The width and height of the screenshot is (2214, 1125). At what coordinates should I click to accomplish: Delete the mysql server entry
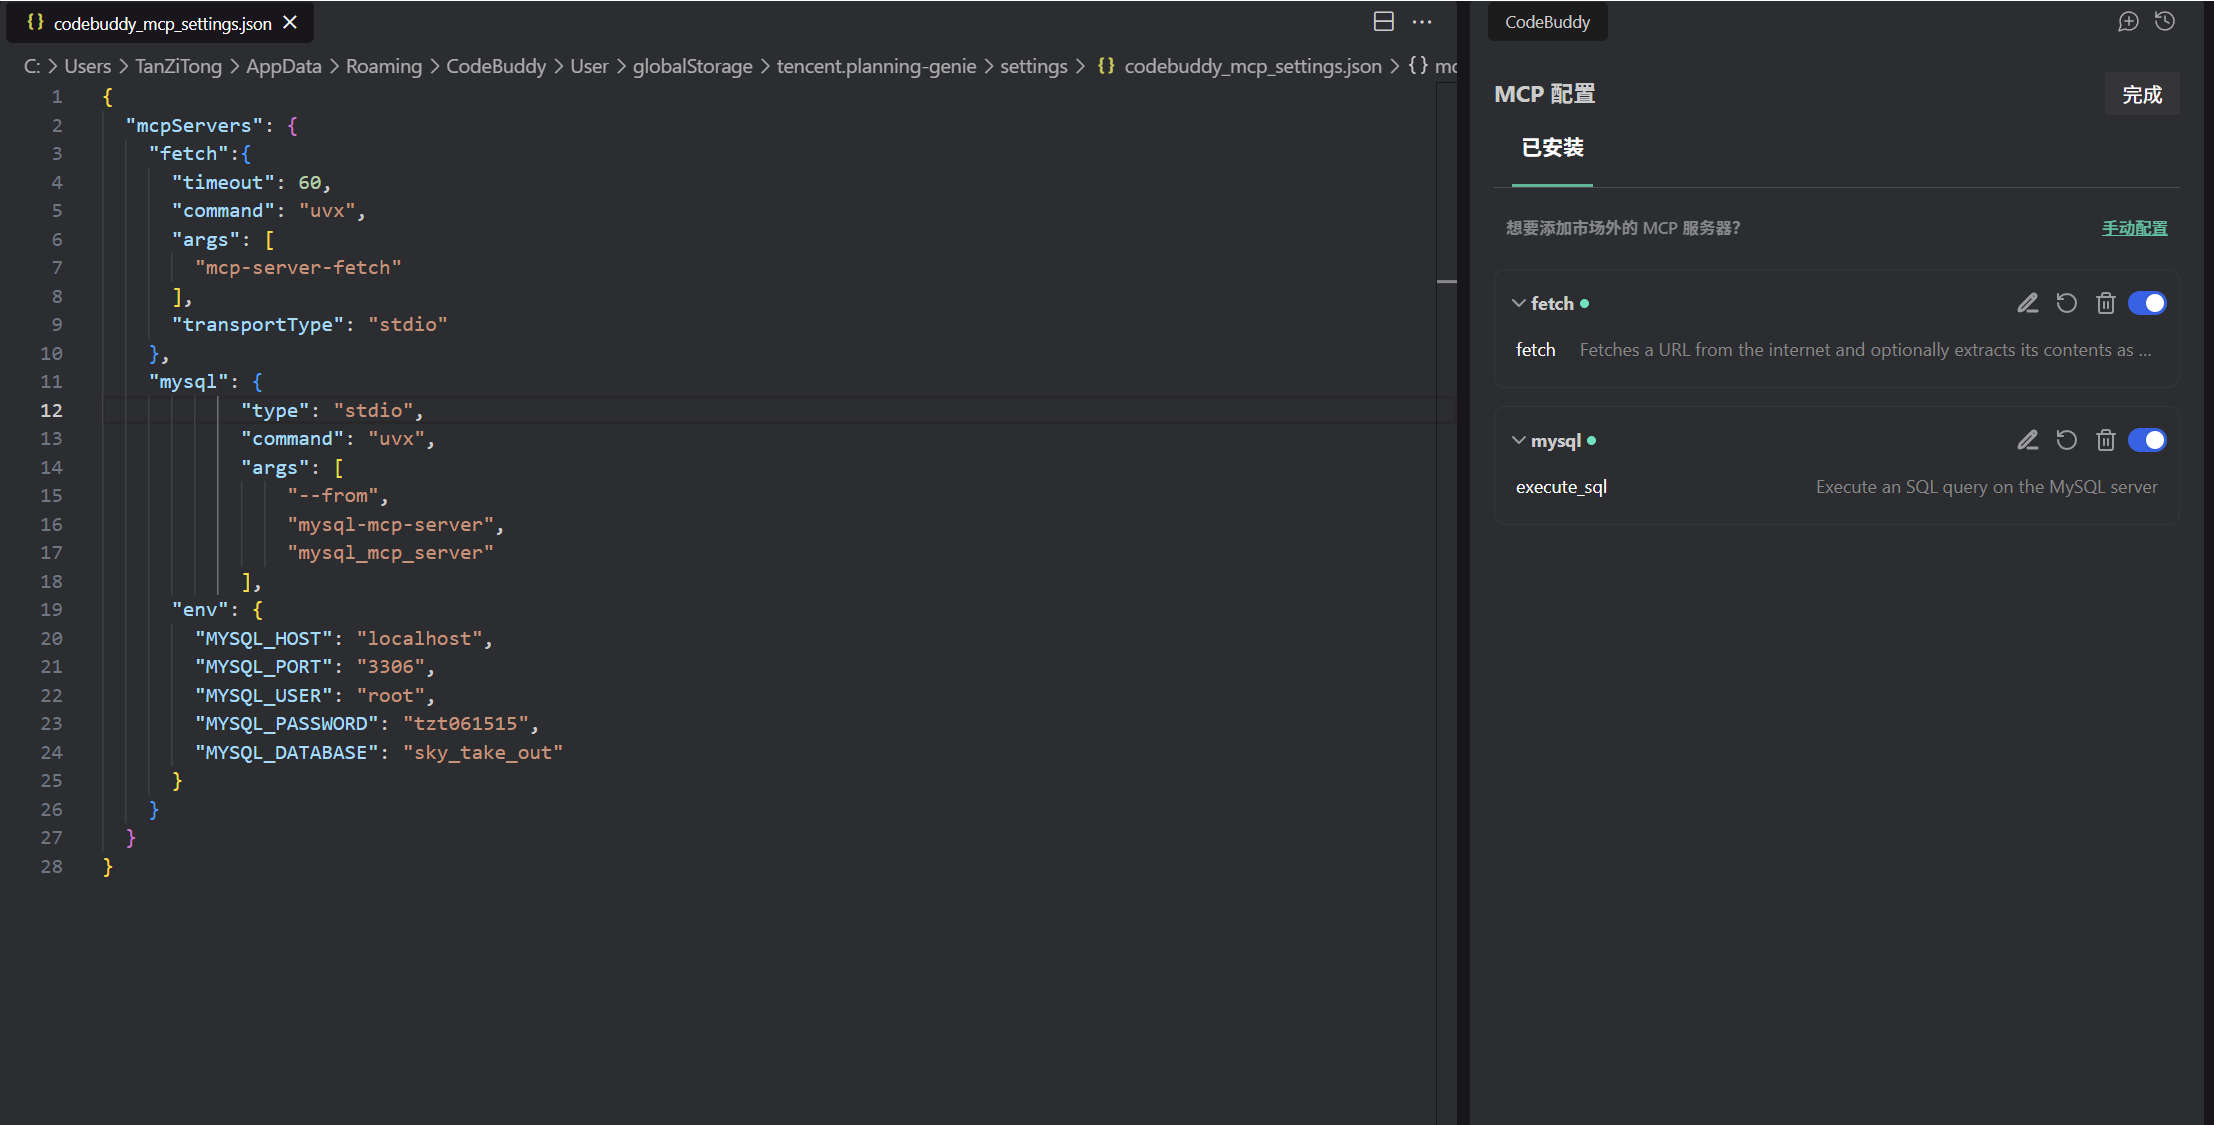coord(2105,440)
